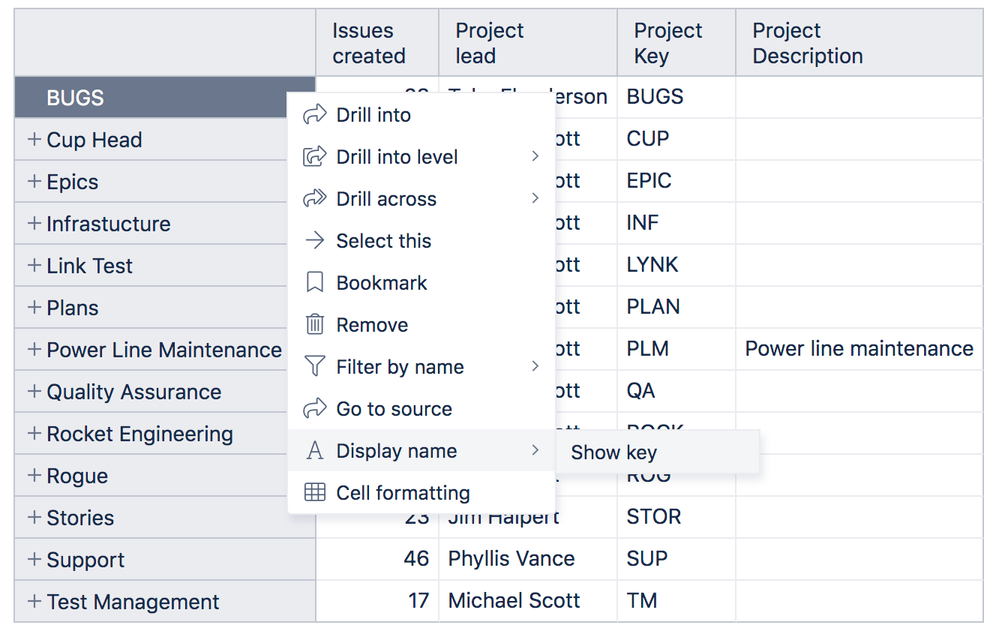The height and width of the screenshot is (635, 999).
Task: Expand the Cup Head project row
Action: pyautogui.click(x=34, y=140)
